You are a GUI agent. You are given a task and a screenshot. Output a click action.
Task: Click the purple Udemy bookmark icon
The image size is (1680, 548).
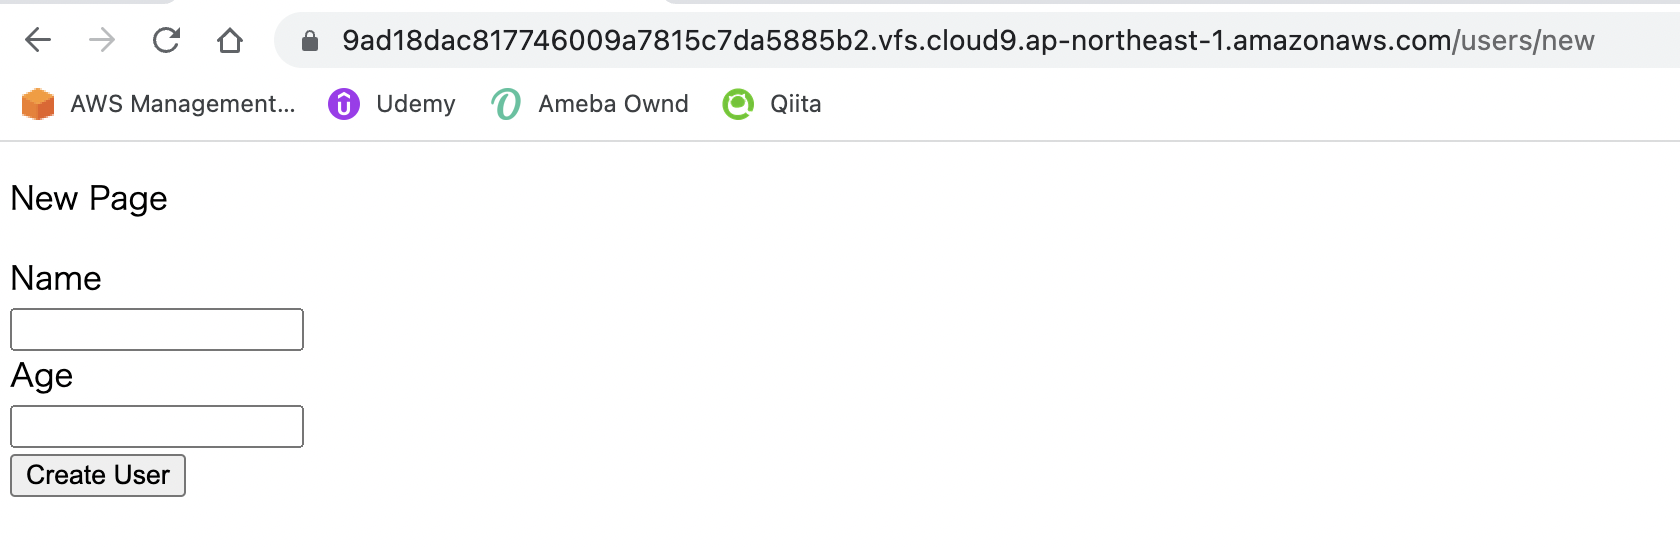[x=344, y=104]
